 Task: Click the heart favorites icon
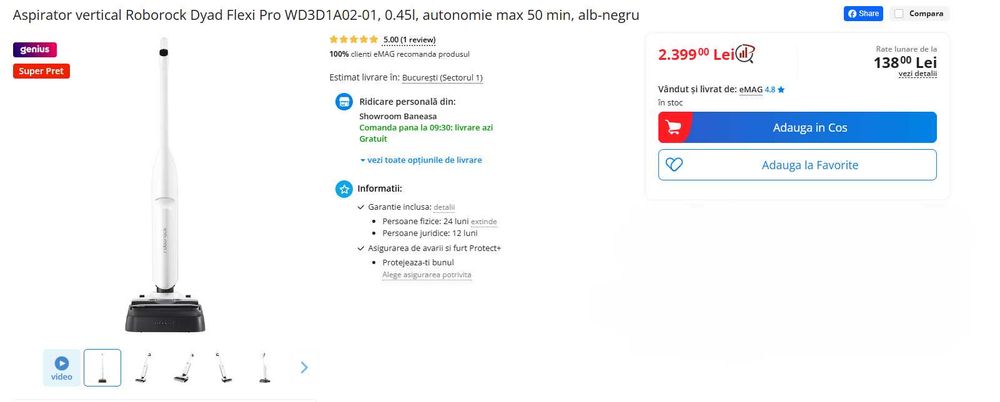tap(674, 165)
